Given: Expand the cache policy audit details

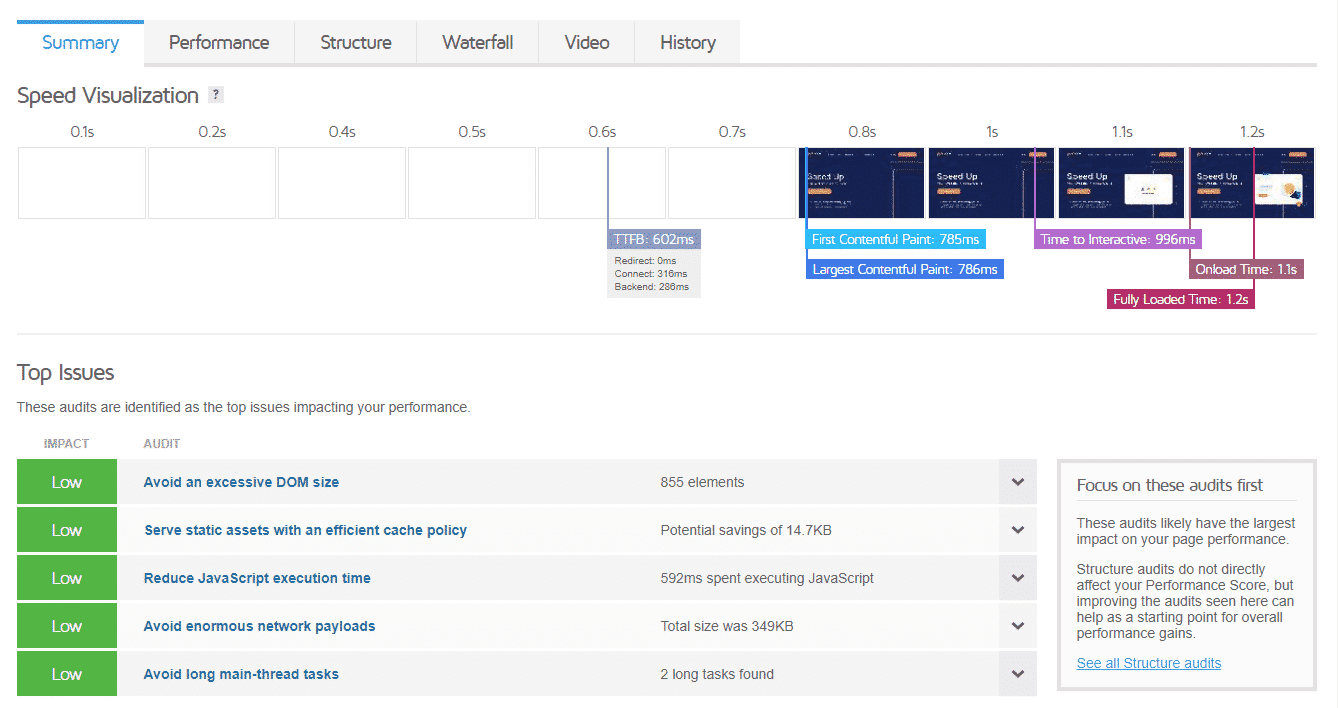Looking at the screenshot, I should click(x=1017, y=529).
